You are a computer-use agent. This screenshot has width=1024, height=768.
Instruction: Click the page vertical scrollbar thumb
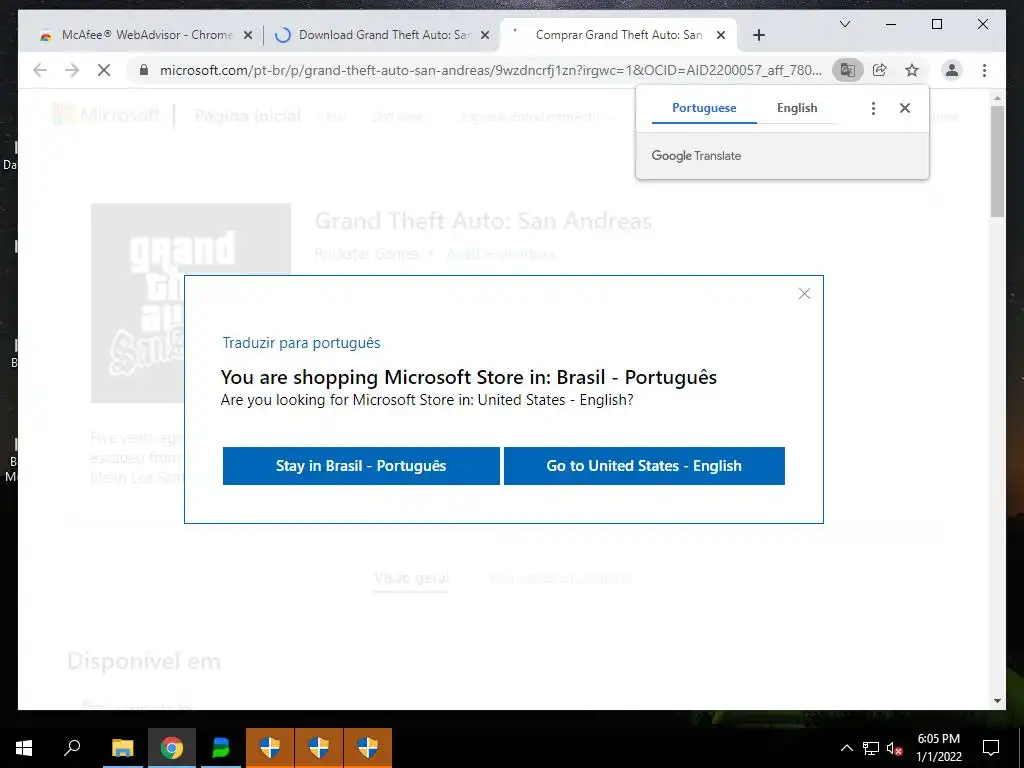click(x=997, y=161)
